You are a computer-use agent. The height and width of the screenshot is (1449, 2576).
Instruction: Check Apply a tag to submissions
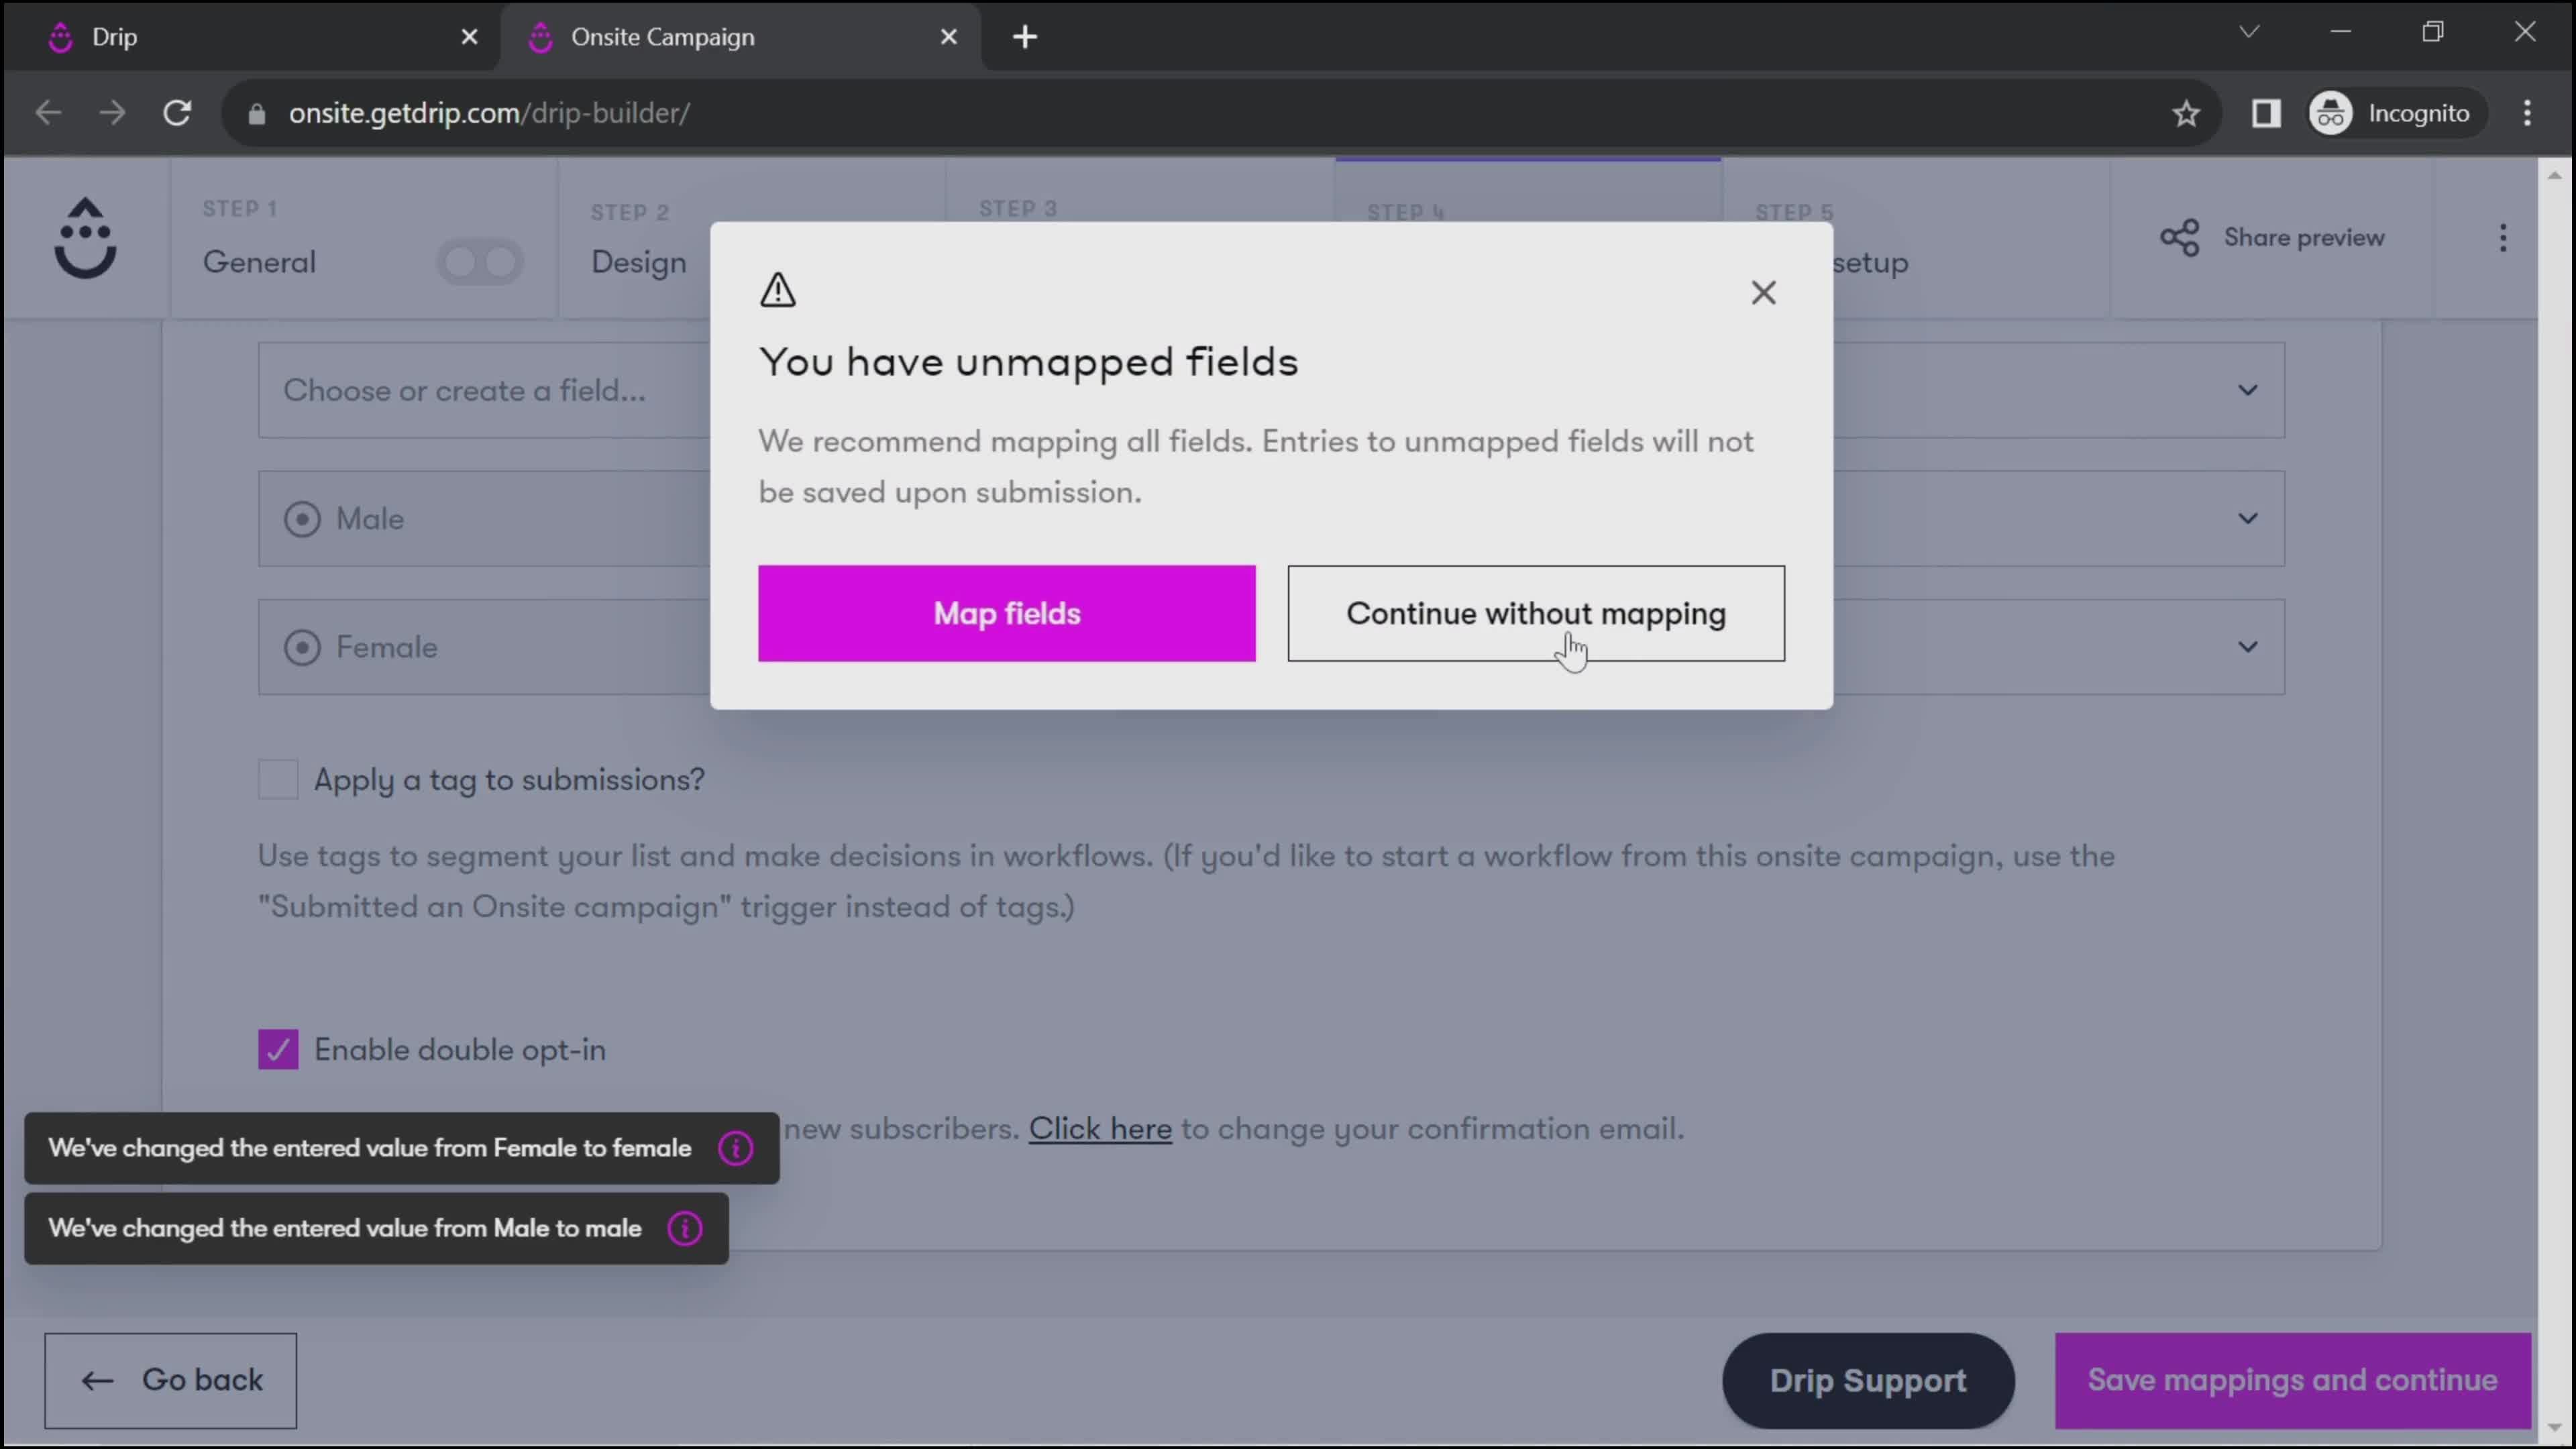pyautogui.click(x=278, y=779)
